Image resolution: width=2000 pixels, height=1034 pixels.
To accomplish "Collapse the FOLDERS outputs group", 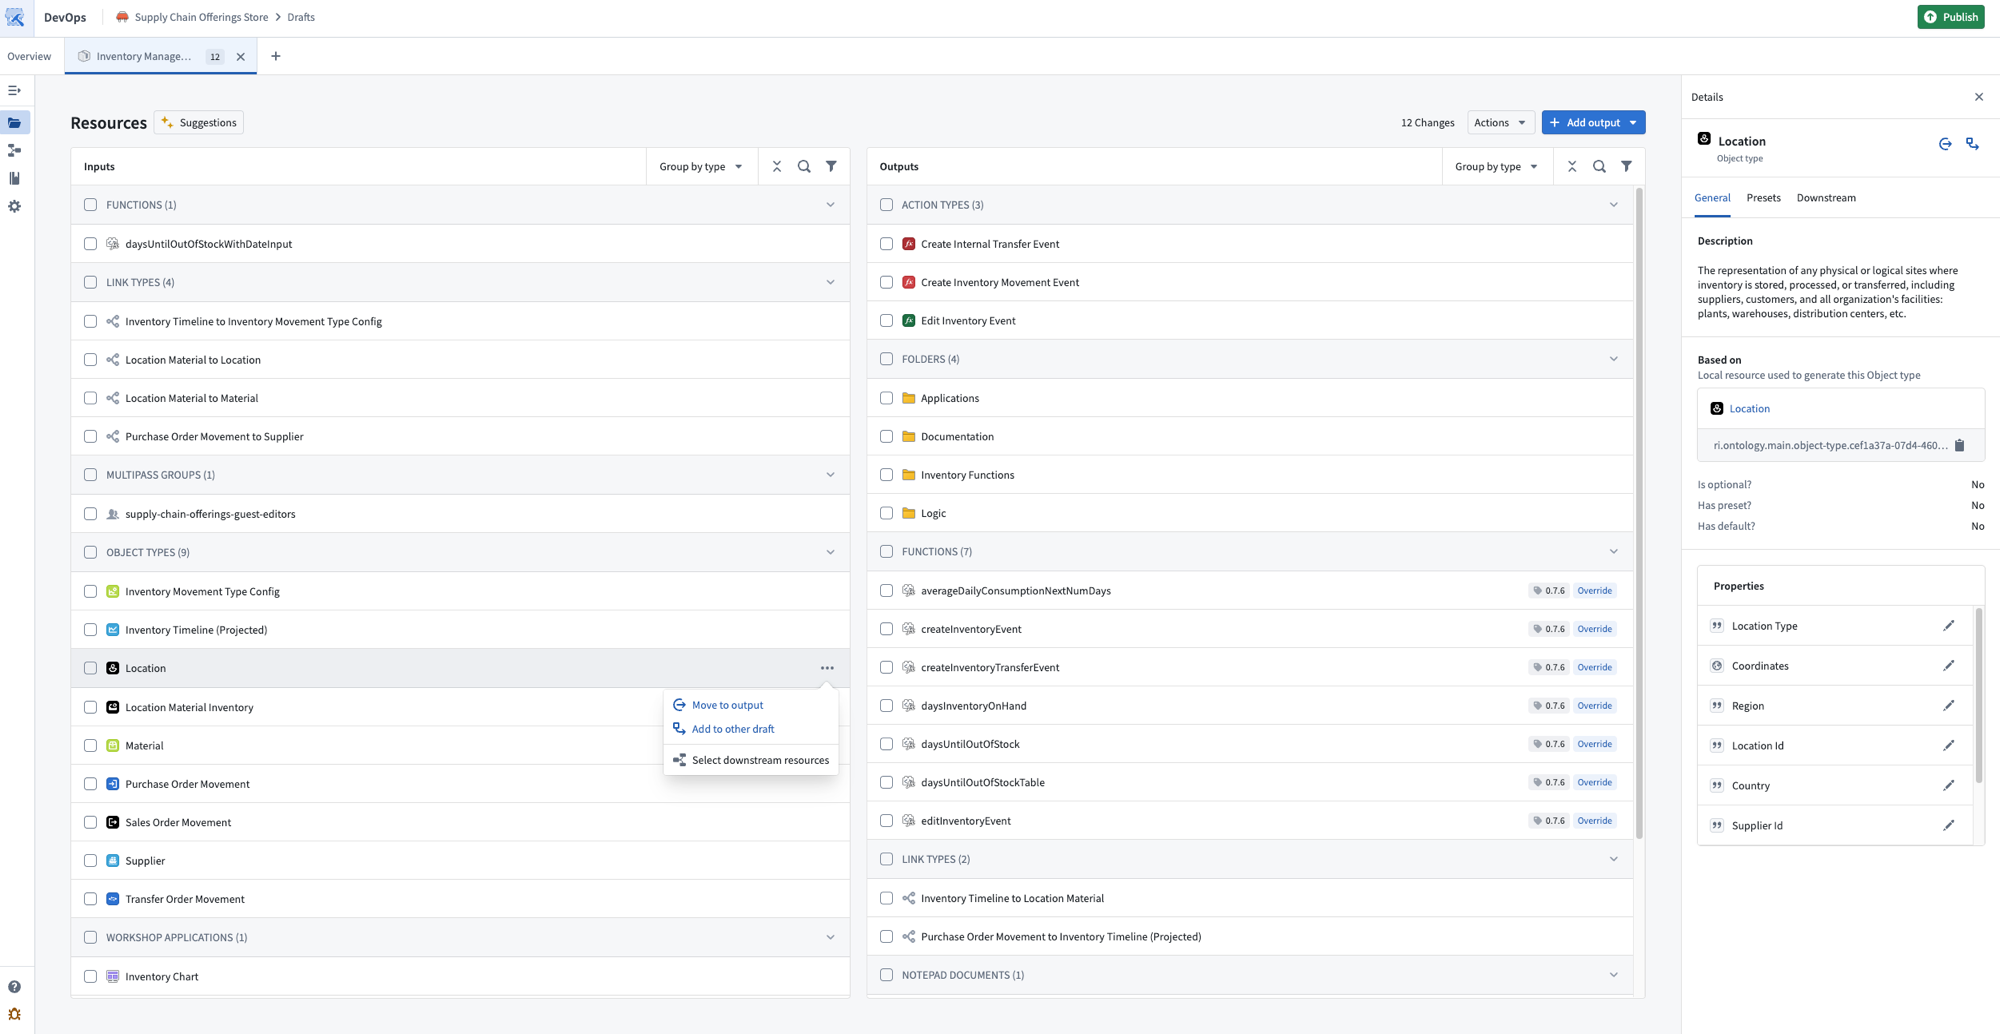I will tap(1613, 359).
